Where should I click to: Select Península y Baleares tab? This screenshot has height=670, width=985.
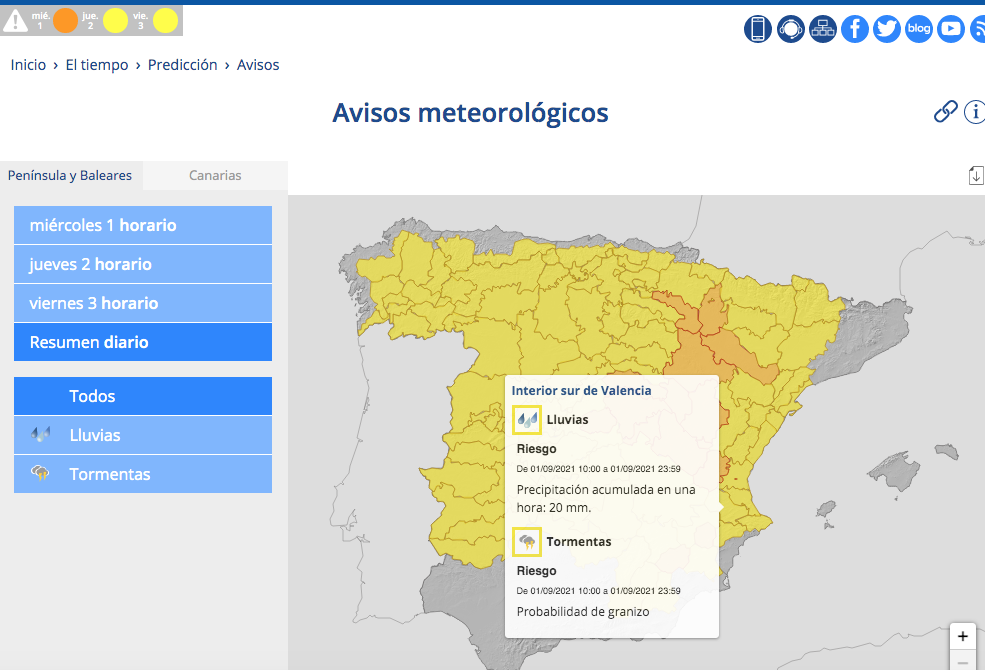click(70, 175)
